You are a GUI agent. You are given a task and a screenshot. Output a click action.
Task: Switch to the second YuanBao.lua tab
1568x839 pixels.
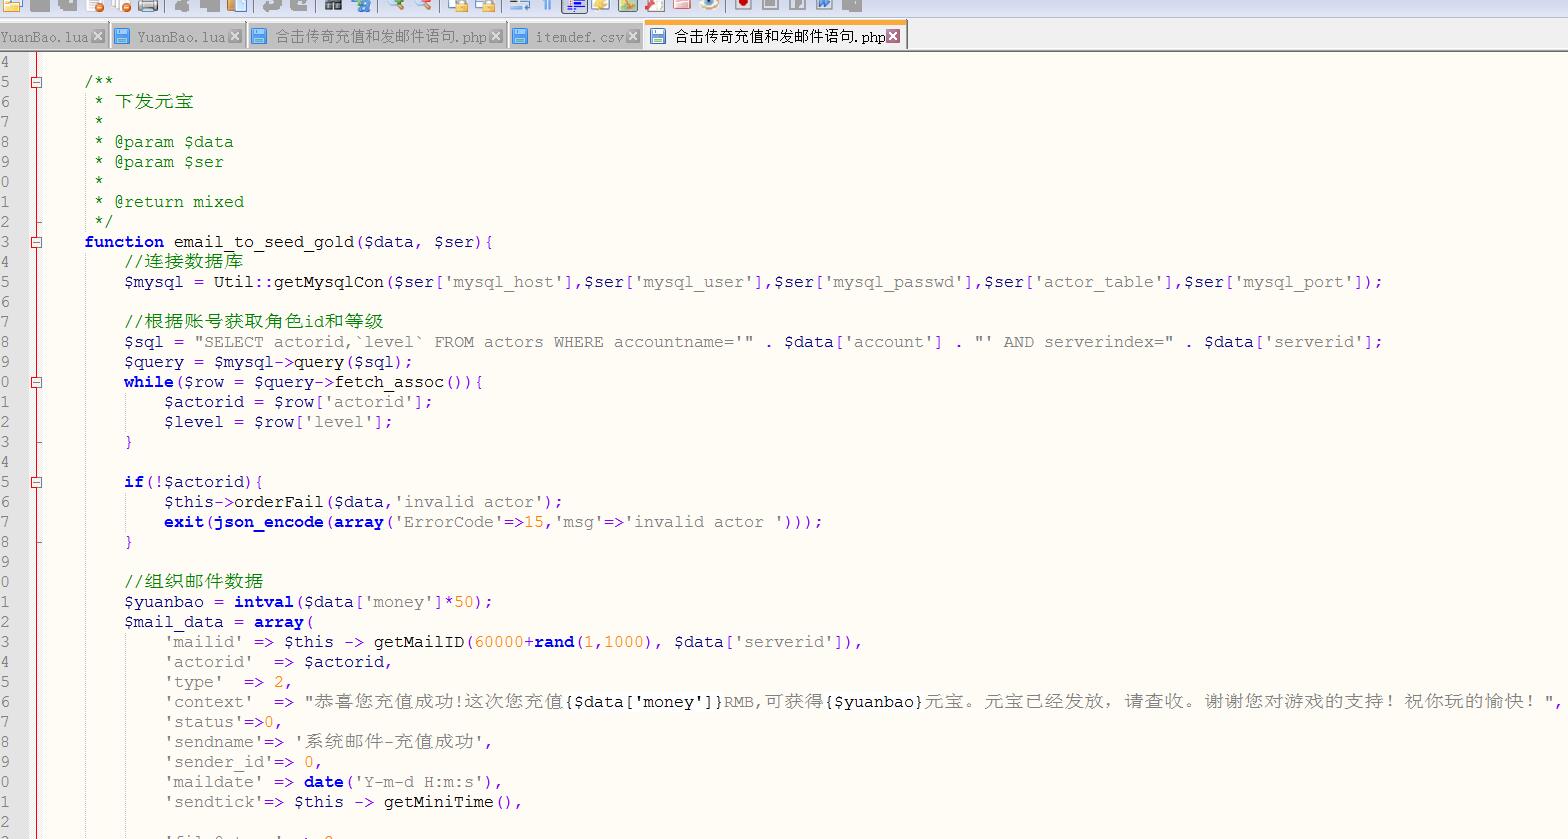[x=180, y=37]
